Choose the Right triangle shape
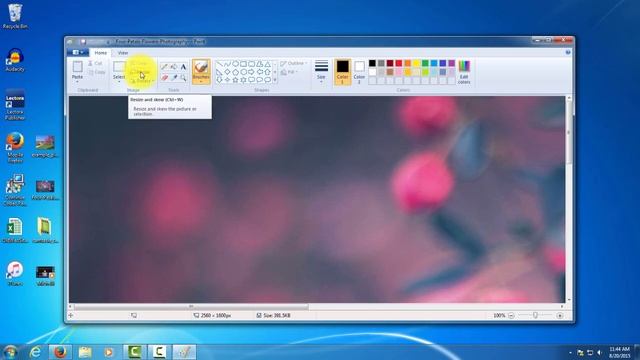 [x=219, y=72]
